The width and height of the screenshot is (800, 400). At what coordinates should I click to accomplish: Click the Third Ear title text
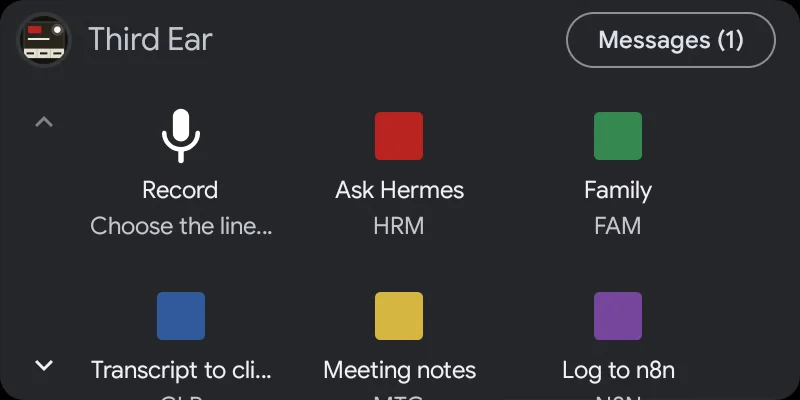click(x=151, y=40)
